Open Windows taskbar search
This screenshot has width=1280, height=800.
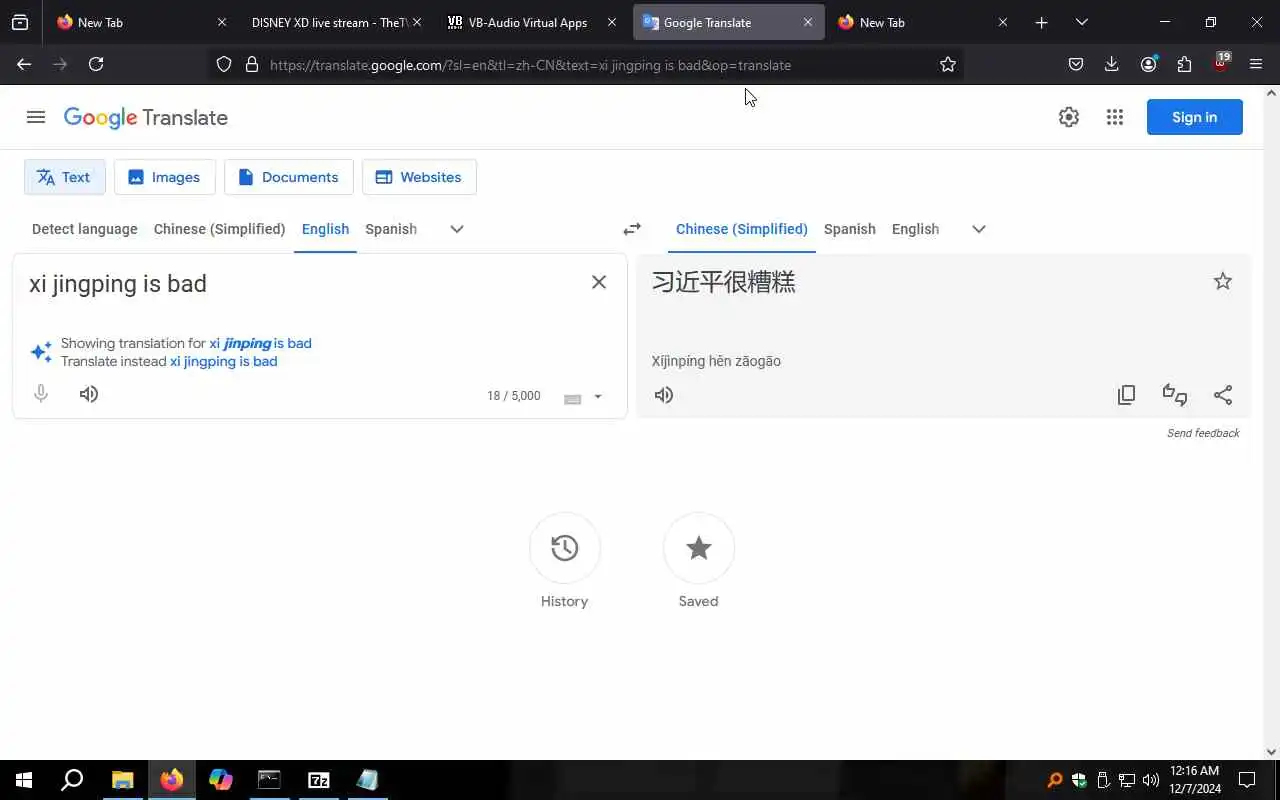72,780
